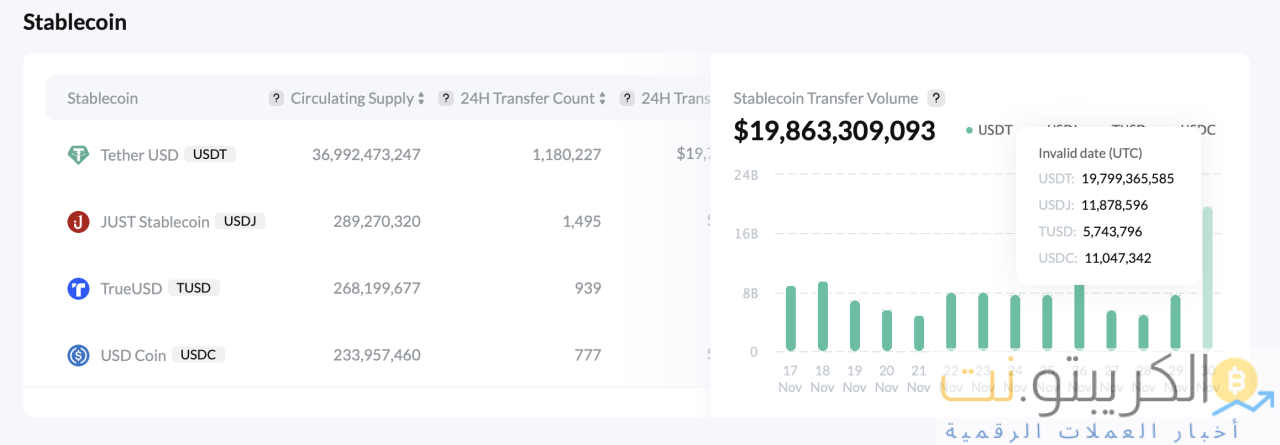Click the Tether USD coin icon
This screenshot has width=1280, height=445.
(x=79, y=155)
